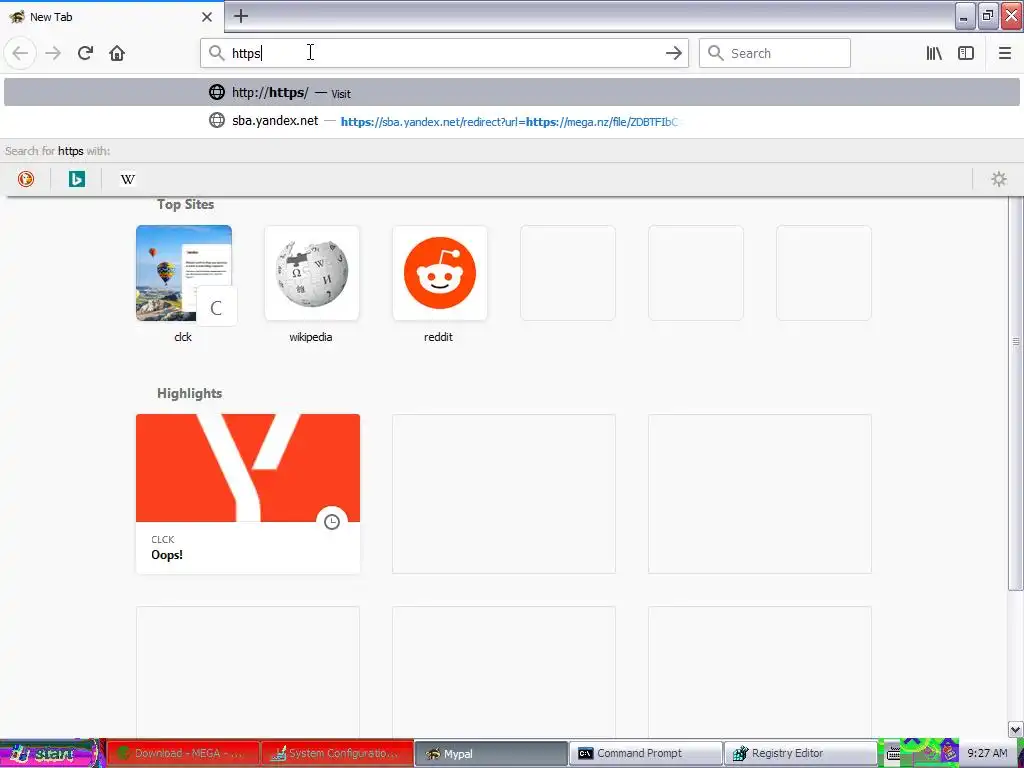Search with Wikipedia one-off icon
1024x768 pixels.
click(127, 179)
